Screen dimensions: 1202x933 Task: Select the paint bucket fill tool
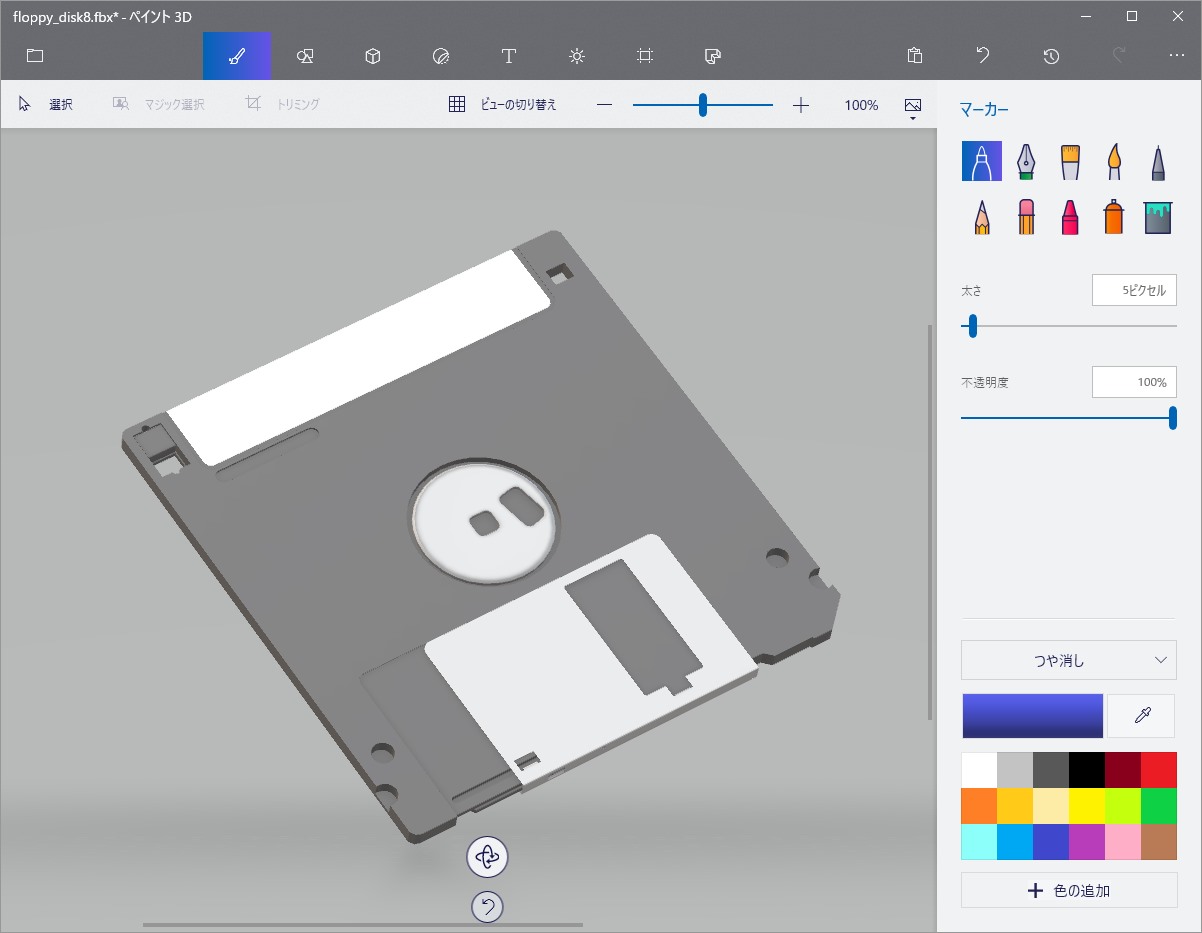[1157, 216]
